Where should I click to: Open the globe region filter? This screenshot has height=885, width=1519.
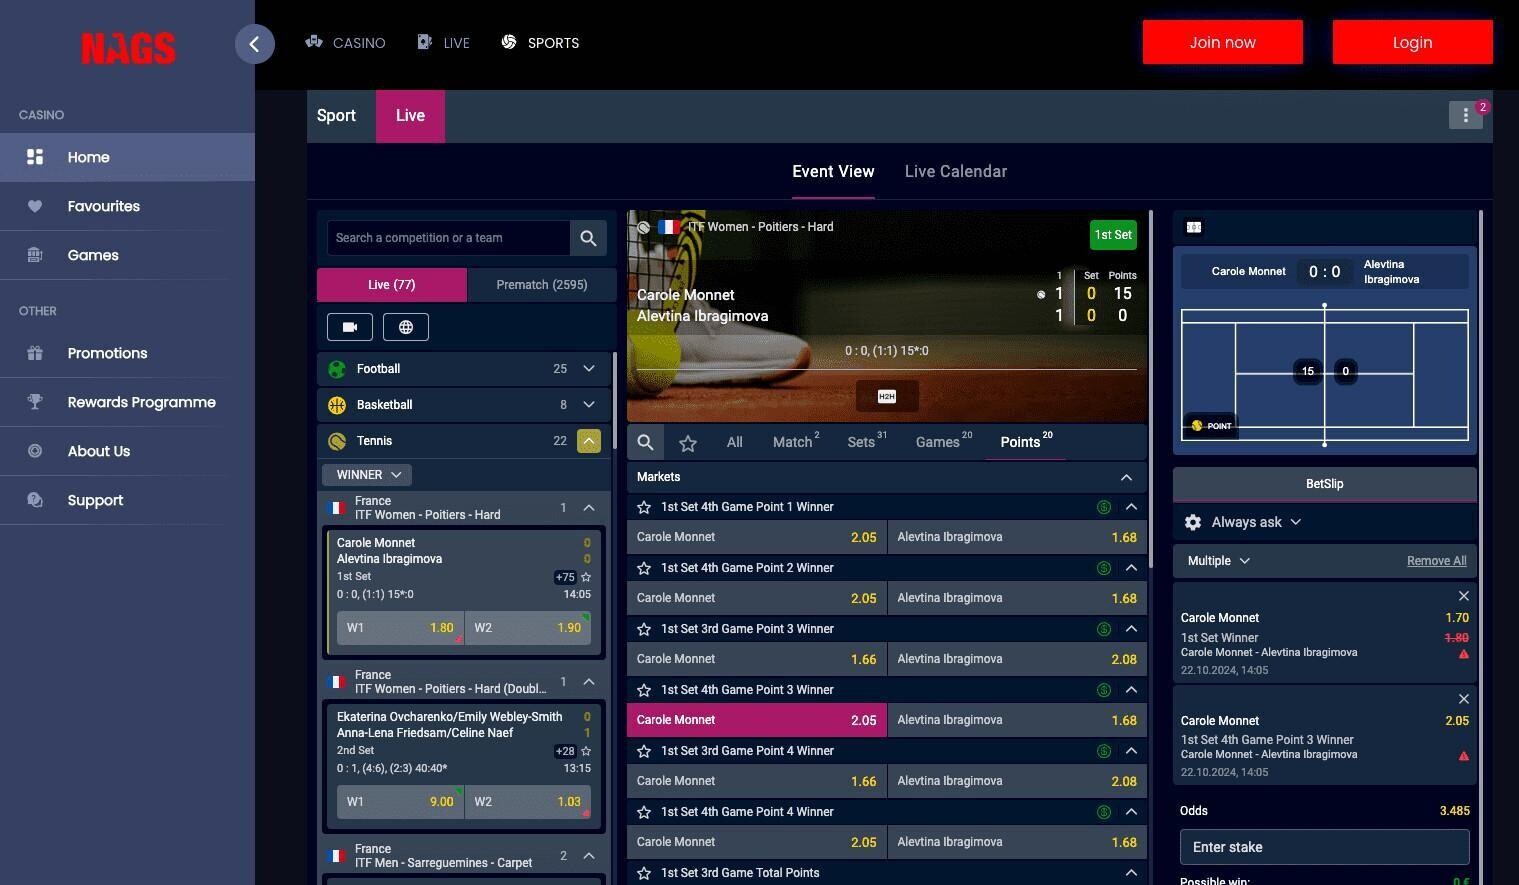tap(406, 327)
